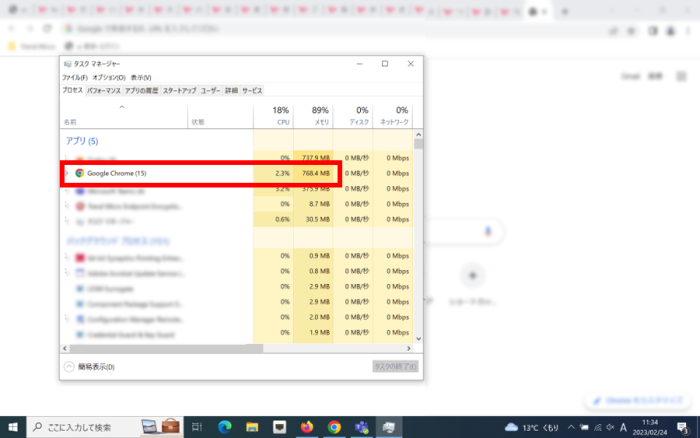Click the microphone voice search icon
The image size is (700, 438).
coord(488,231)
